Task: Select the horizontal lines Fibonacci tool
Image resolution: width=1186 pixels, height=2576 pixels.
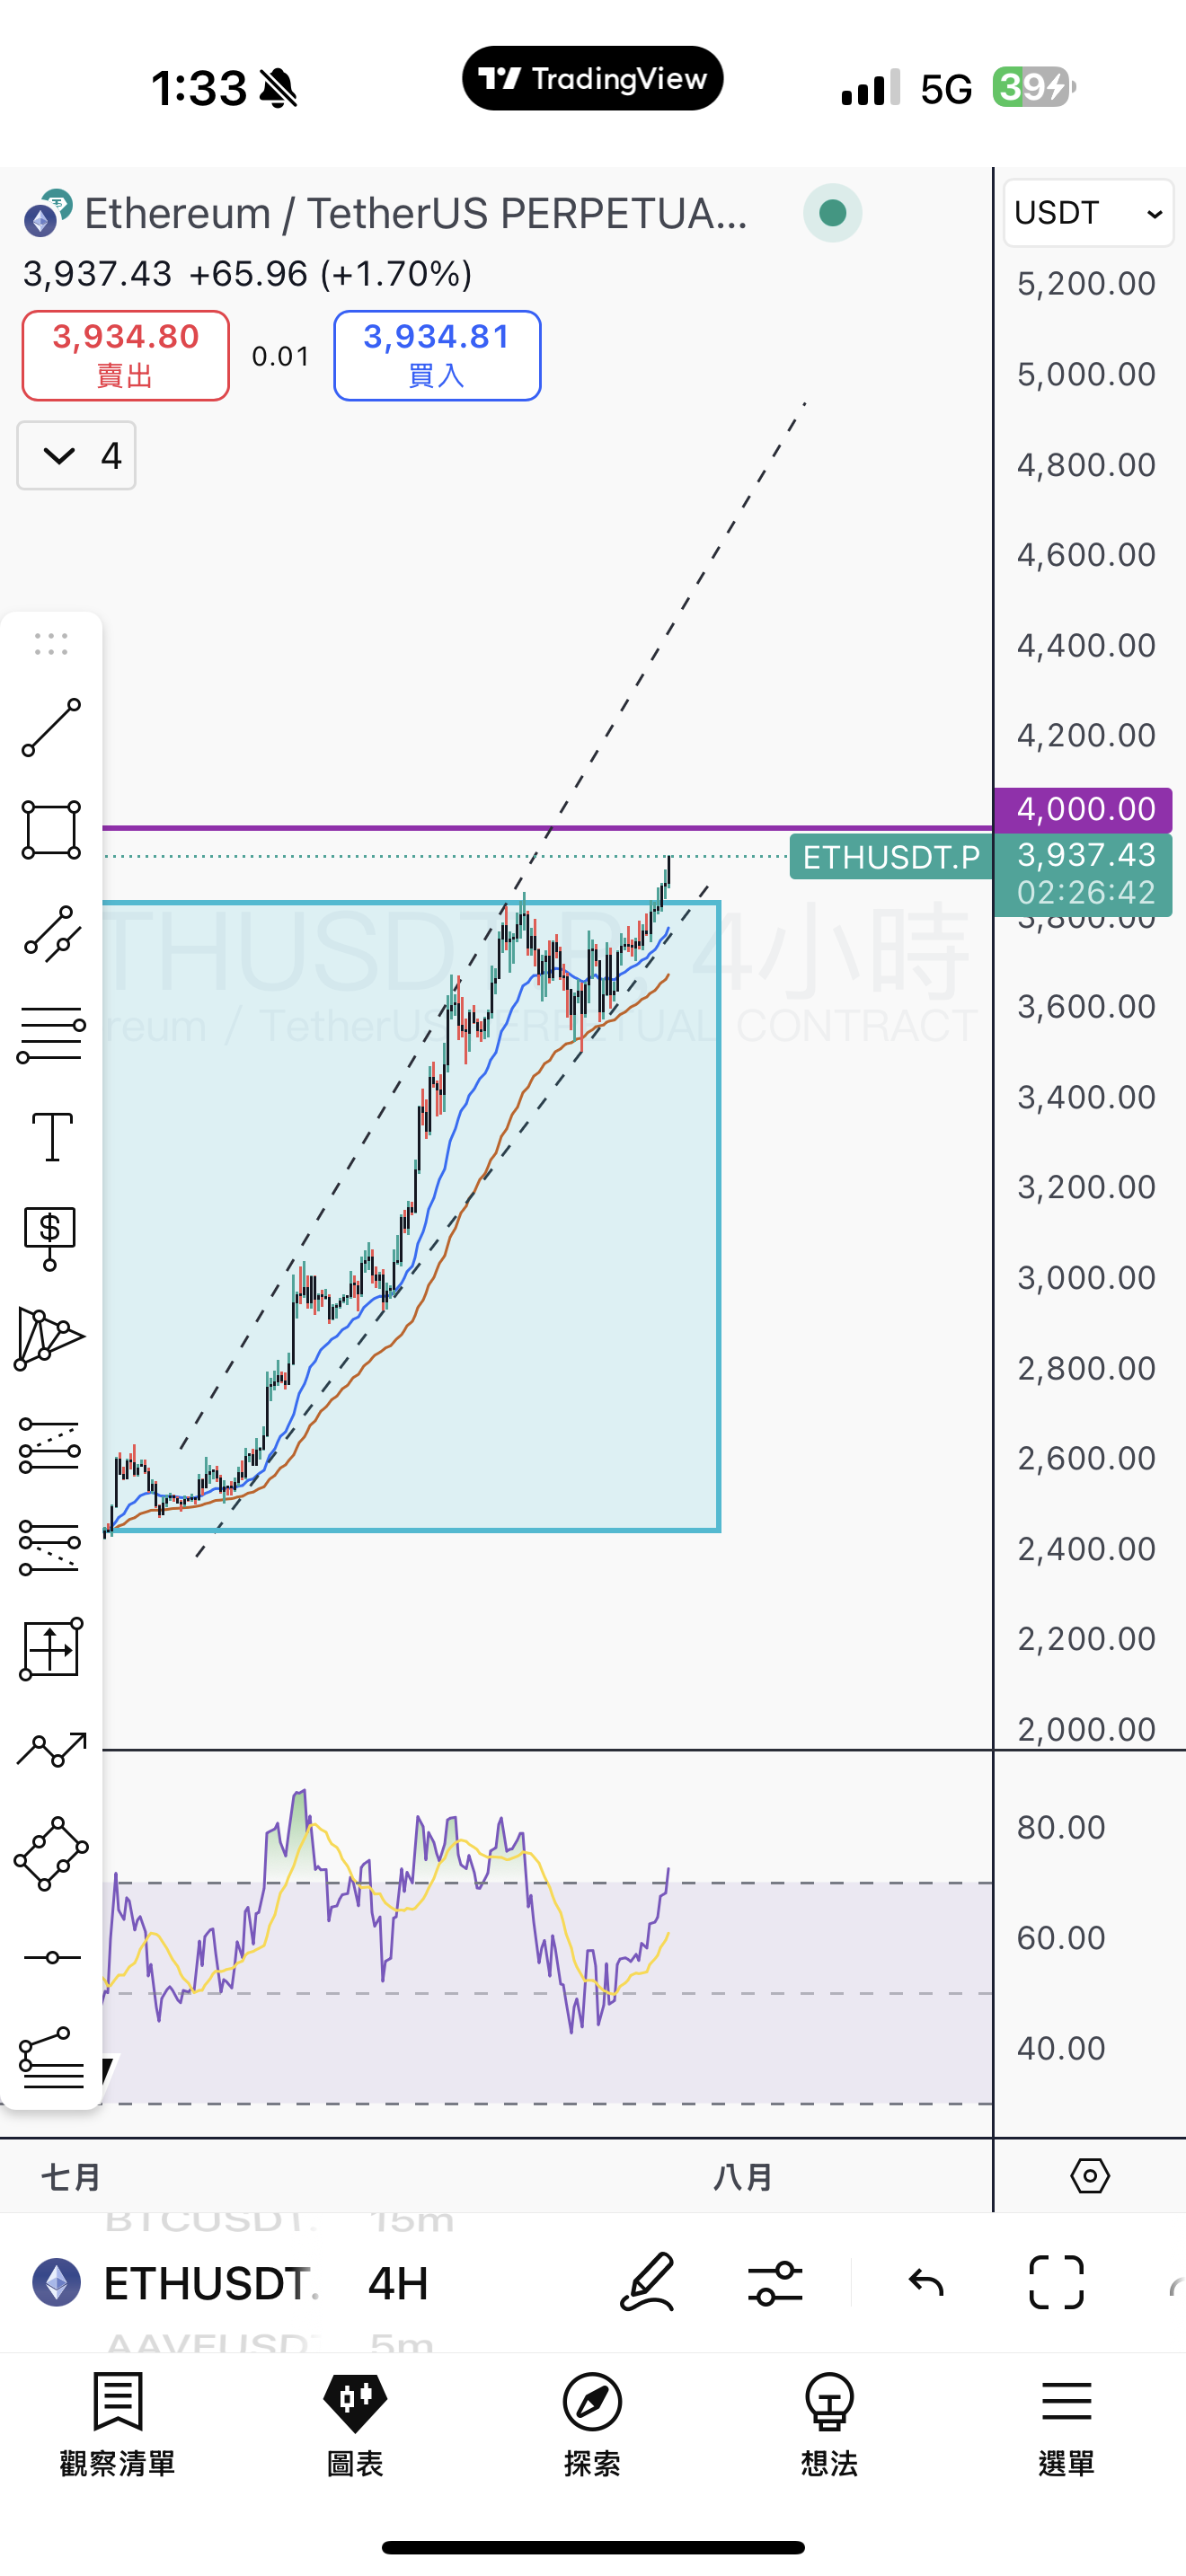Action: tap(51, 1035)
